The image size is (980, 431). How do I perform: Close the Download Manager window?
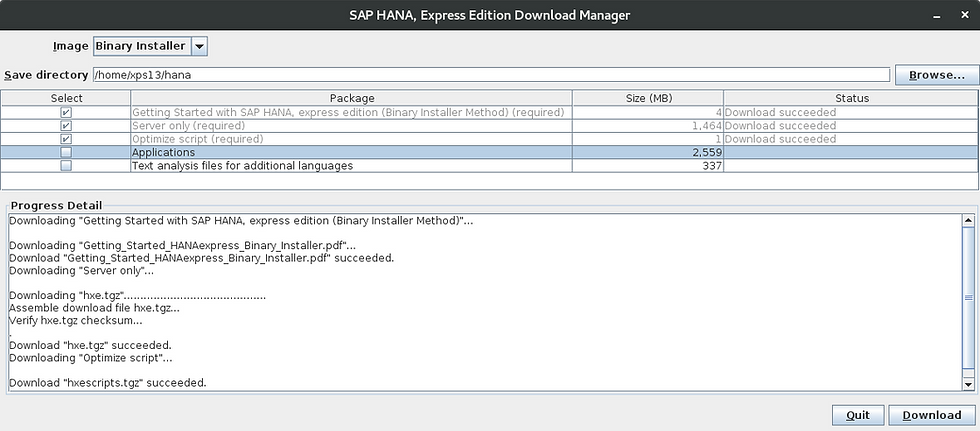tap(964, 16)
